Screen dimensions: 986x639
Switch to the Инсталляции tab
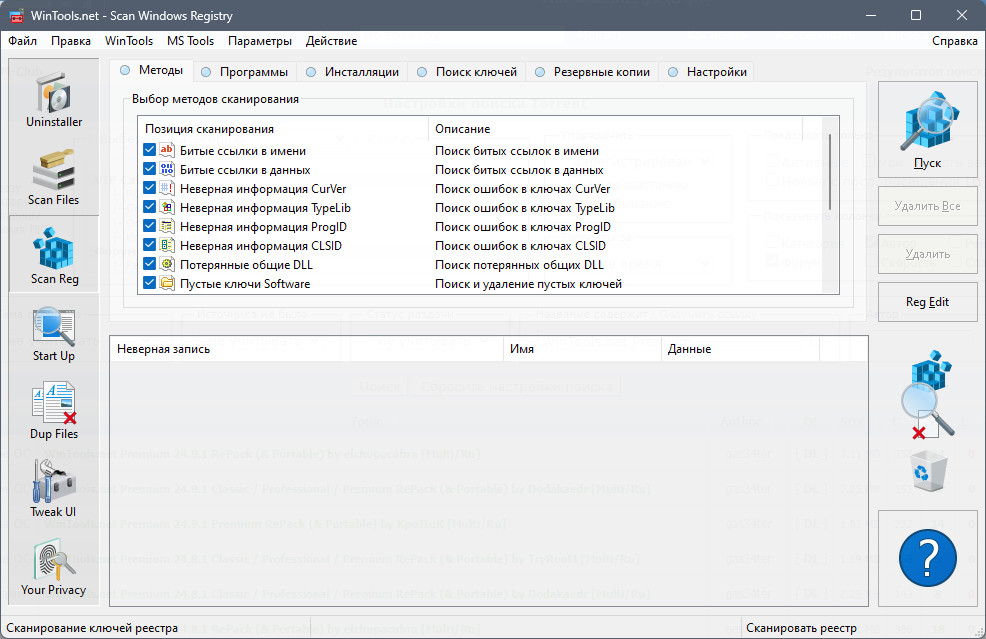click(x=353, y=72)
